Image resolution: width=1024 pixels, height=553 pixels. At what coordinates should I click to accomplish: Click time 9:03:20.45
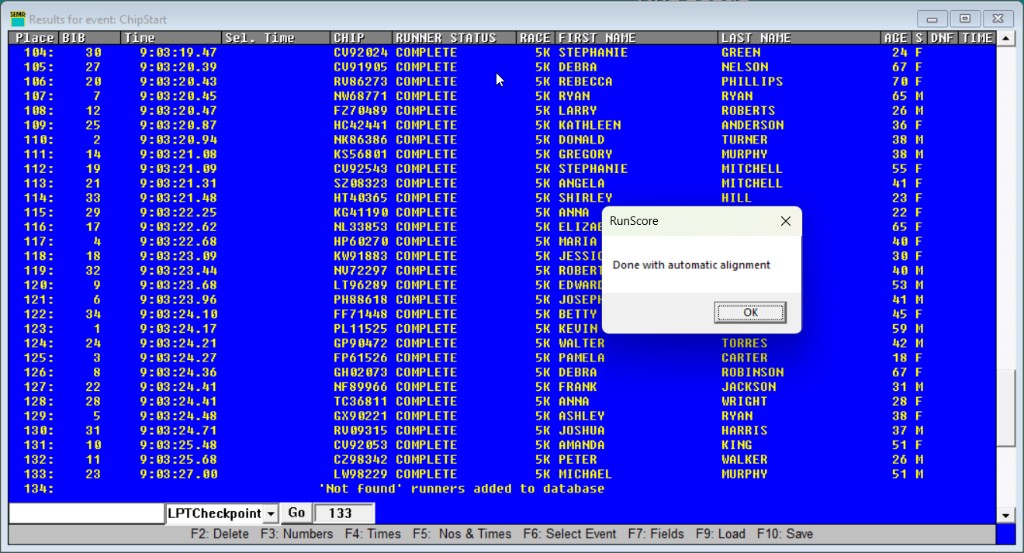click(x=178, y=96)
